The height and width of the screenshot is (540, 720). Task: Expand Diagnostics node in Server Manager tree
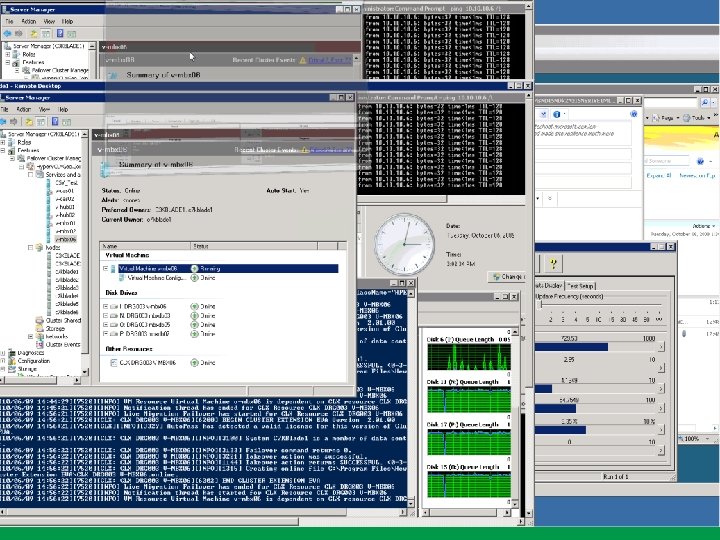click(x=3, y=353)
